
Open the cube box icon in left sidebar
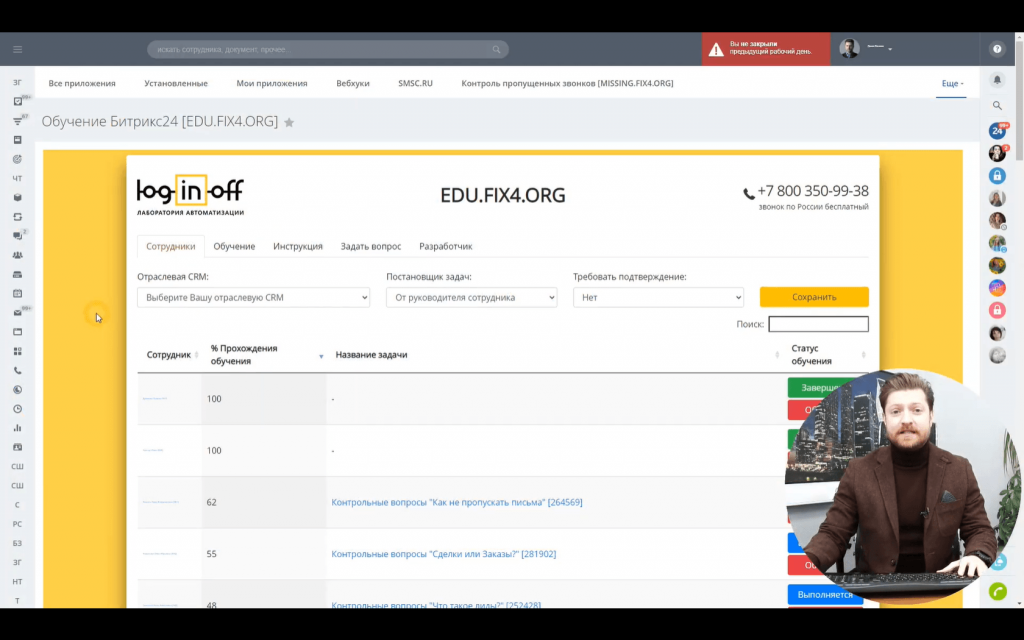(18, 197)
